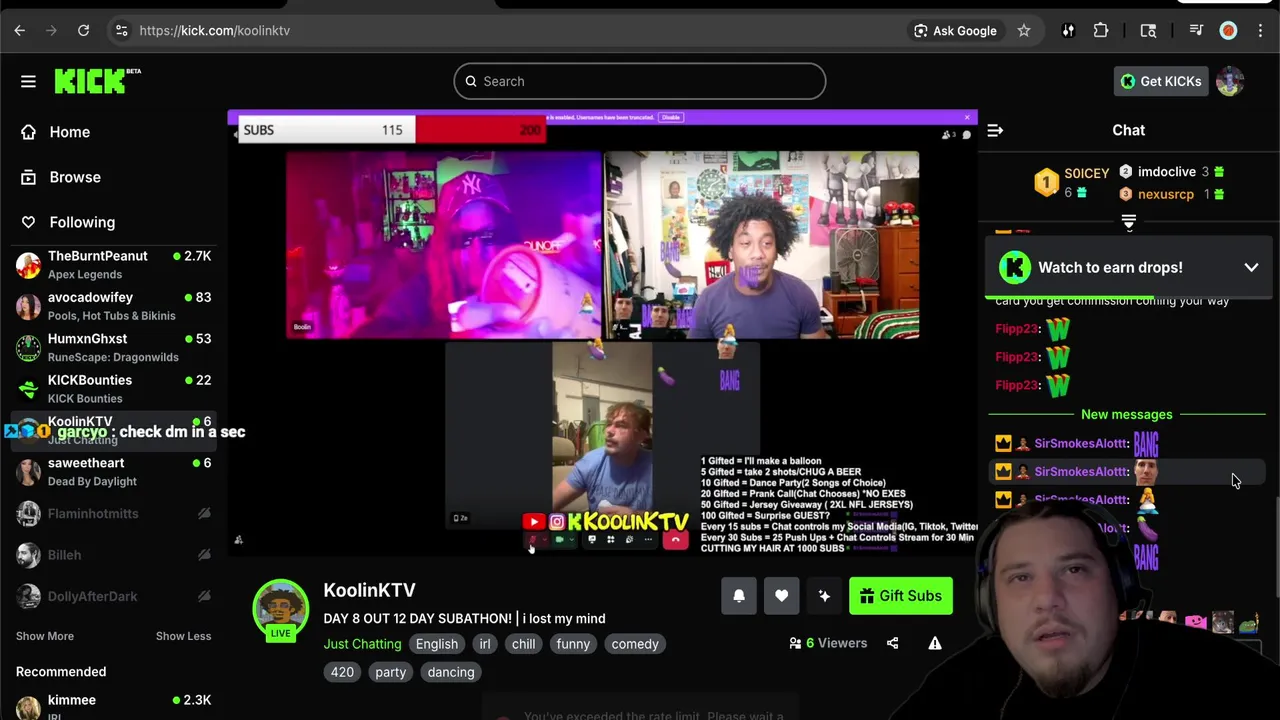The width and height of the screenshot is (1280, 720).
Task: Open HumxnGhxst channel
Action: point(114,348)
